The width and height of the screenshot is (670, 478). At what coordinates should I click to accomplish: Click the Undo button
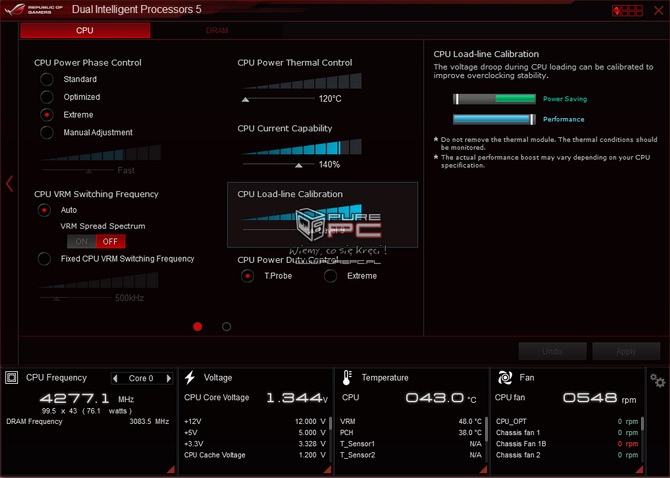pos(552,351)
